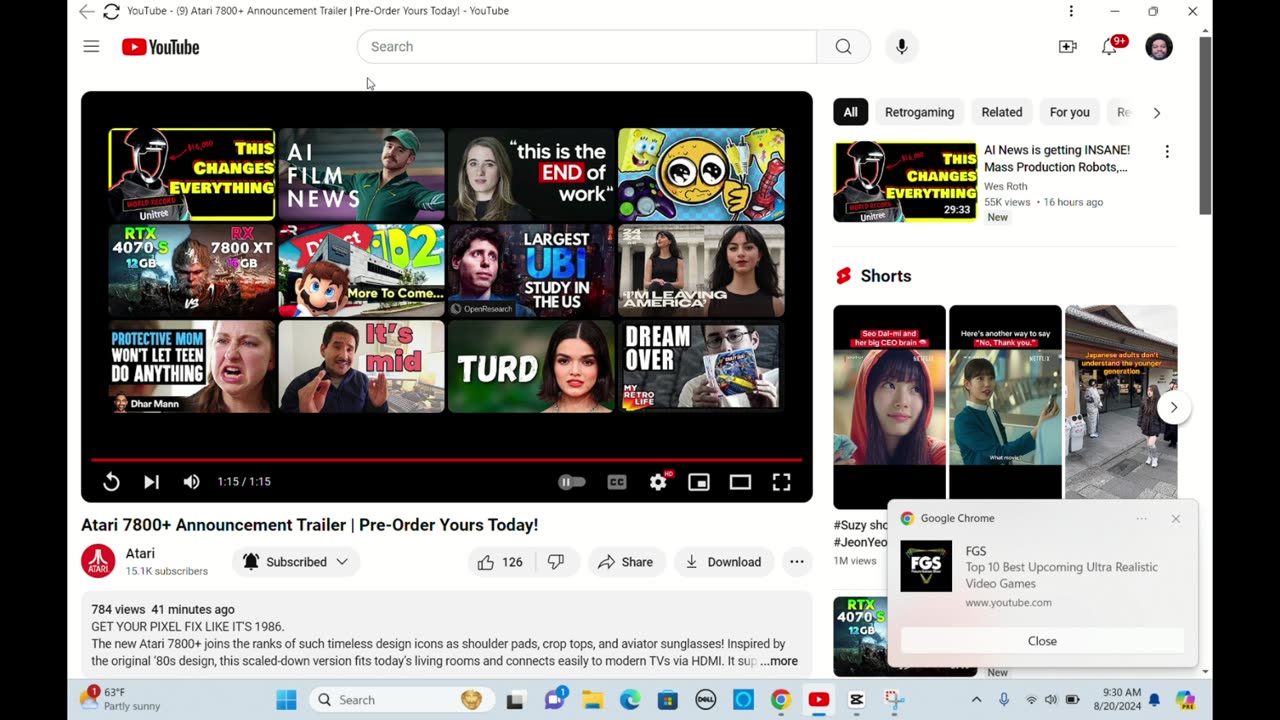Show hidden system tray icons

pyautogui.click(x=977, y=700)
